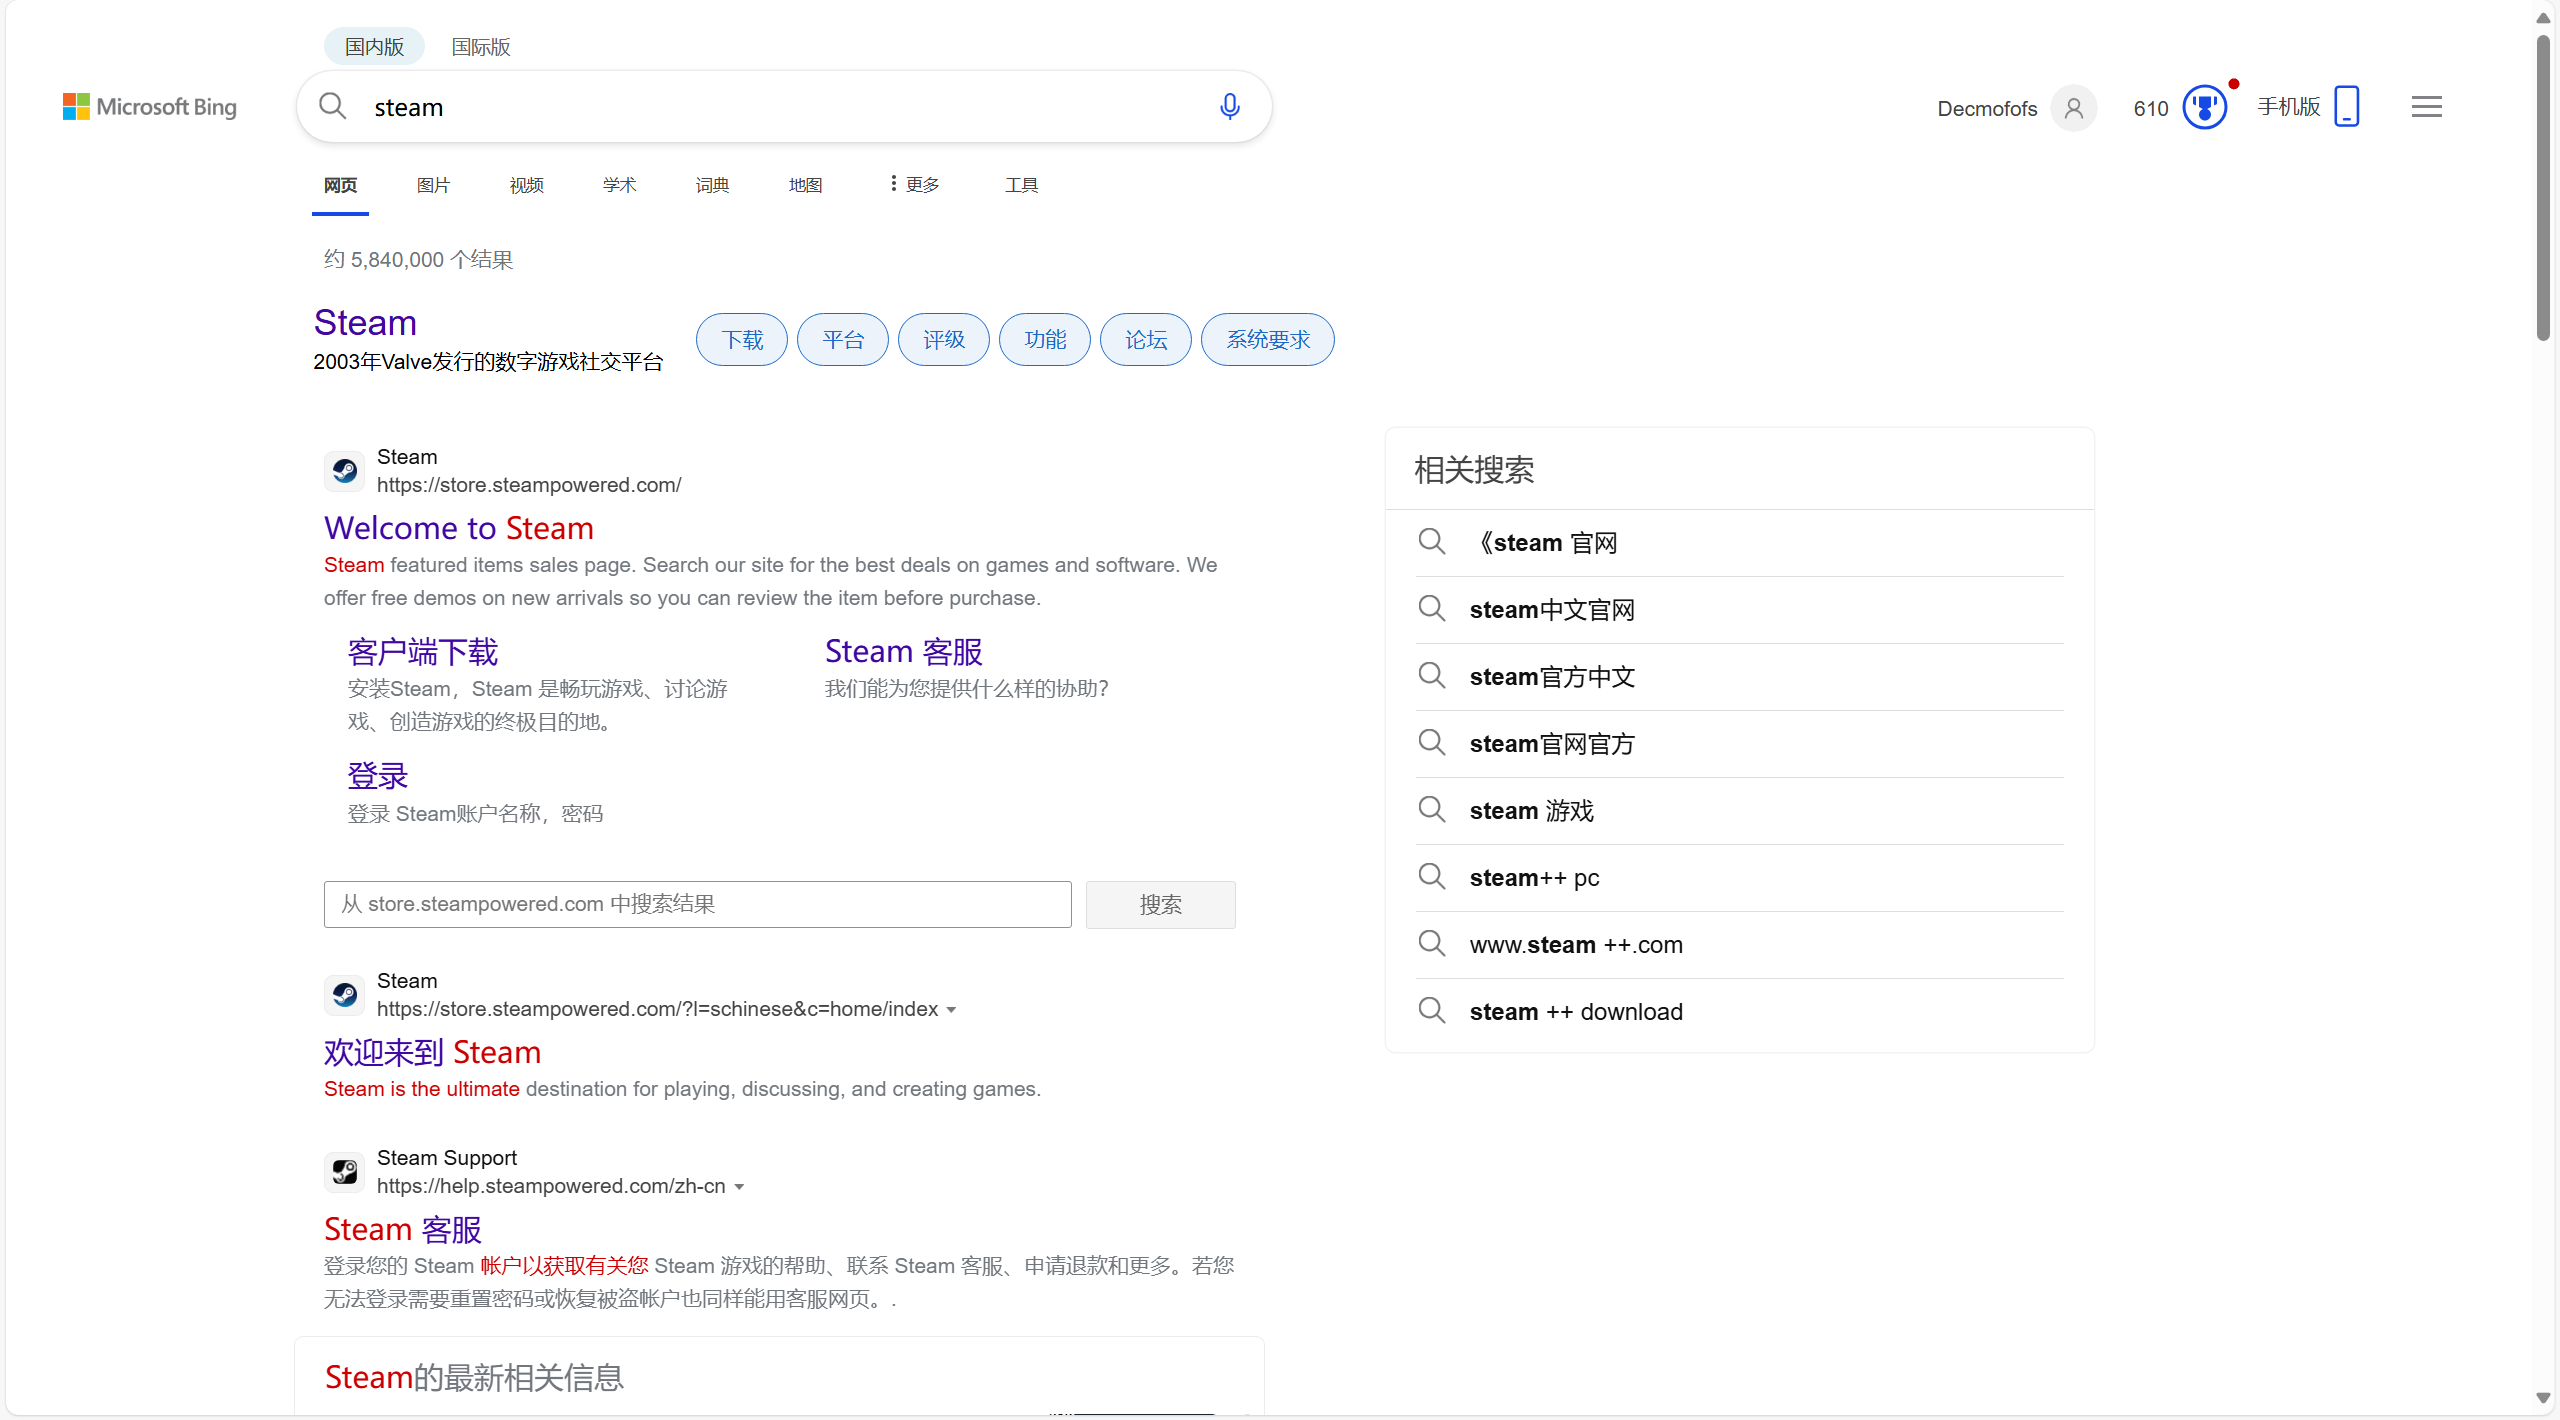Click related search steam++ pc

pos(1534,878)
